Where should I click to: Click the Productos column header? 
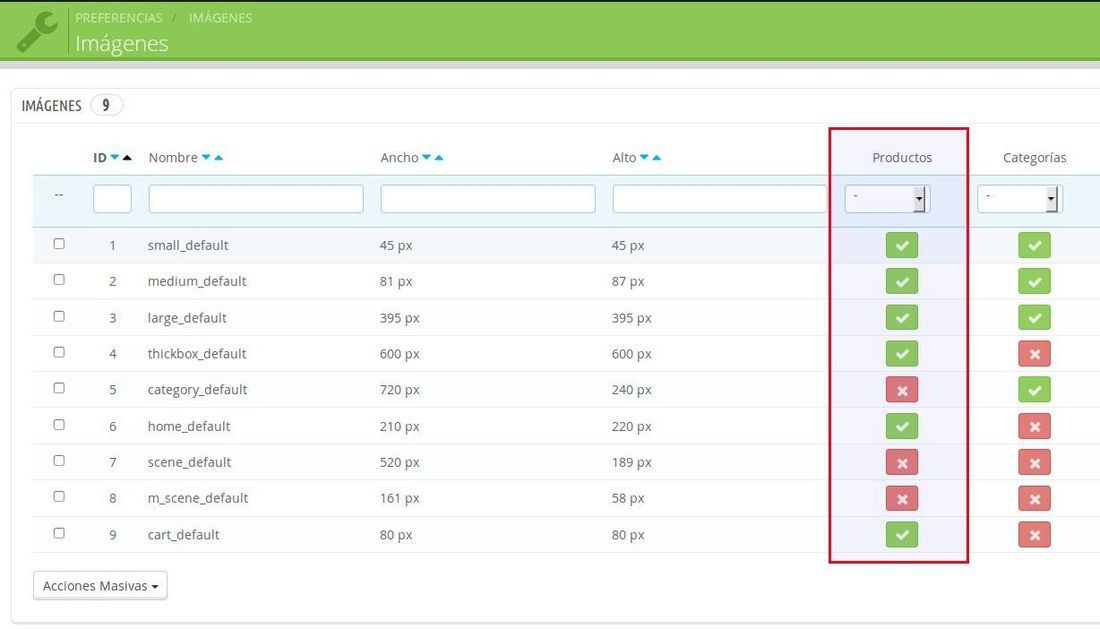902,158
